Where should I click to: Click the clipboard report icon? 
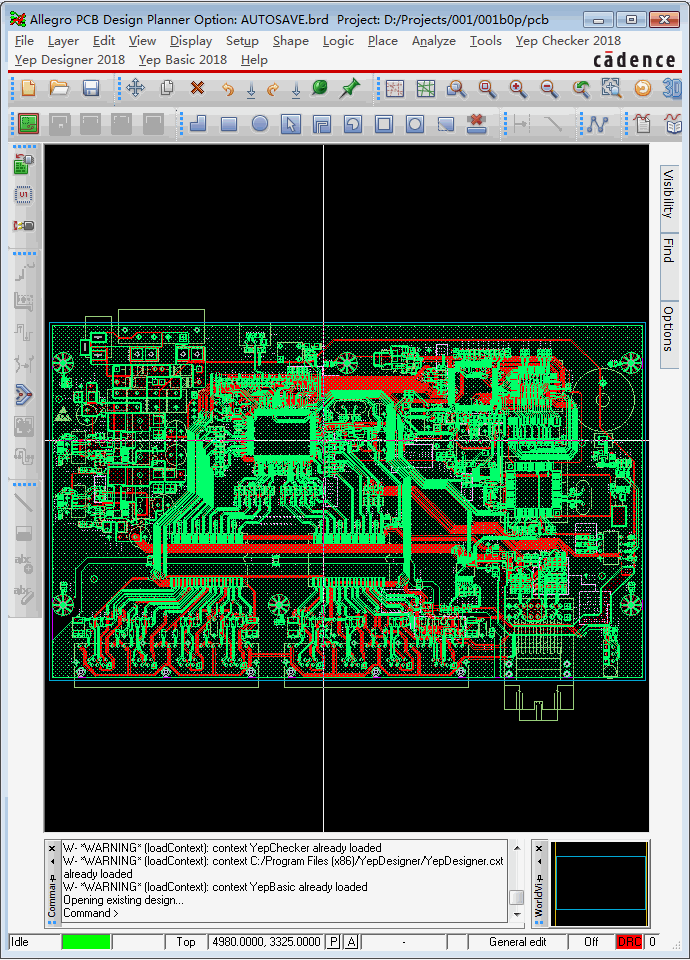click(x=642, y=124)
